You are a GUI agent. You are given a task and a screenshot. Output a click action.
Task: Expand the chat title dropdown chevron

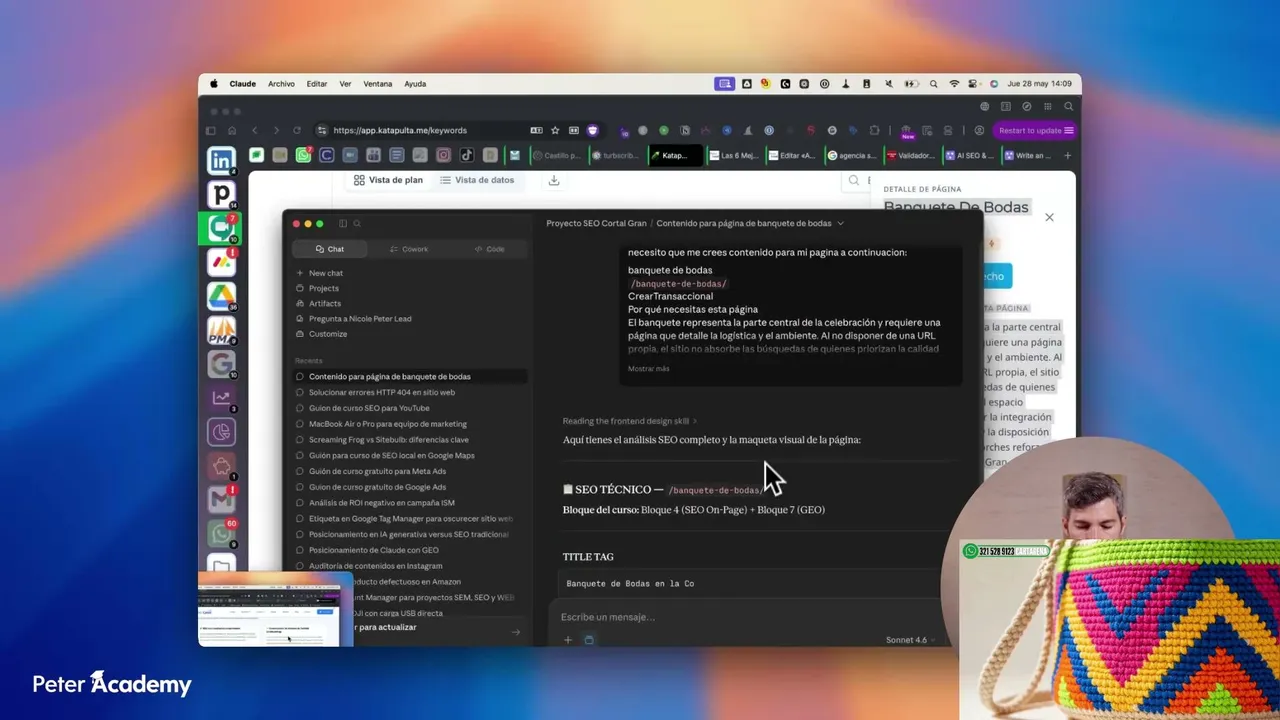[x=840, y=224]
